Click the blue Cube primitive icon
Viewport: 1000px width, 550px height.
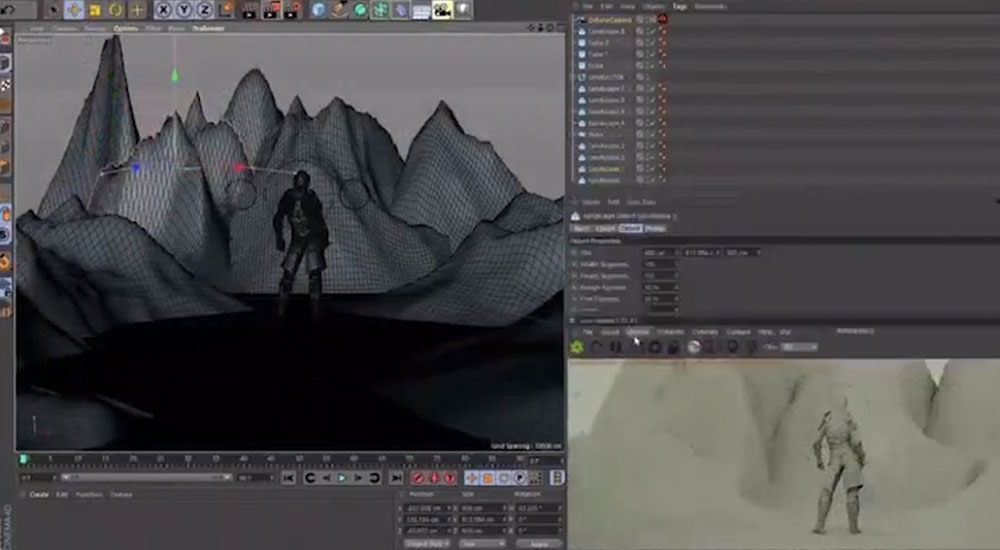click(x=319, y=10)
